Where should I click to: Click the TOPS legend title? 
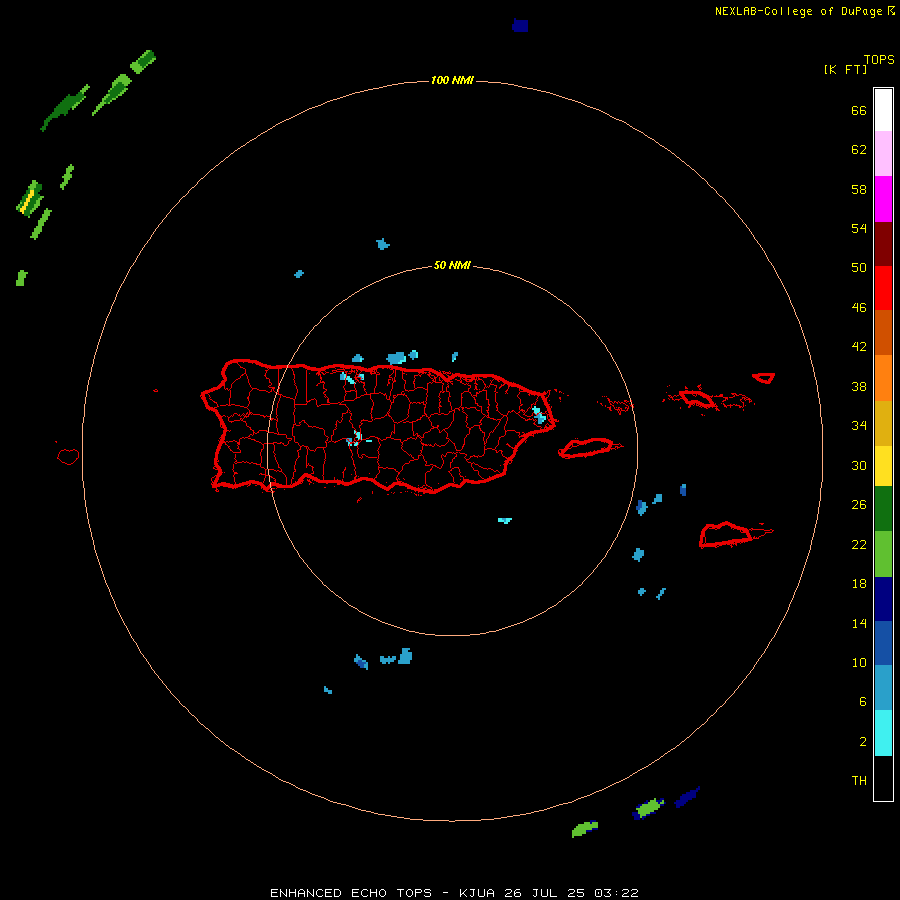[879, 59]
